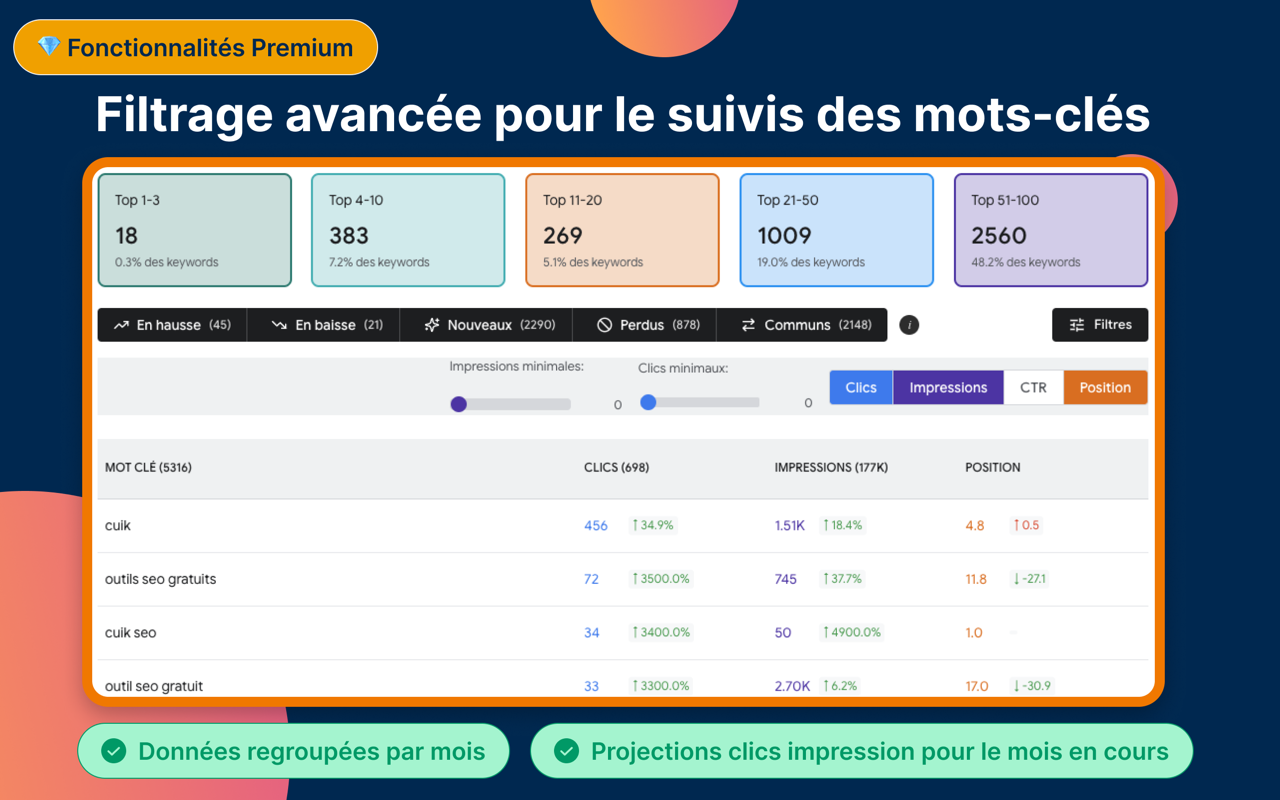Toggle the Position metric button
The width and height of the screenshot is (1280, 800).
pos(1105,388)
